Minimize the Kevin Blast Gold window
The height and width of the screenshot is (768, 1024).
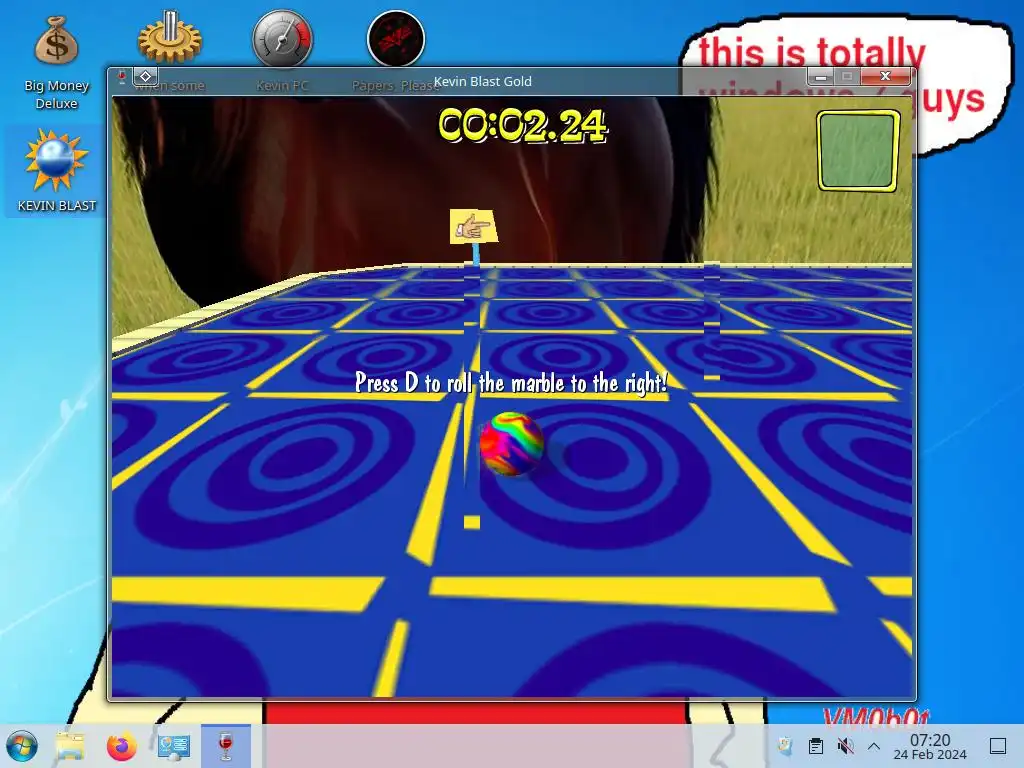[821, 76]
